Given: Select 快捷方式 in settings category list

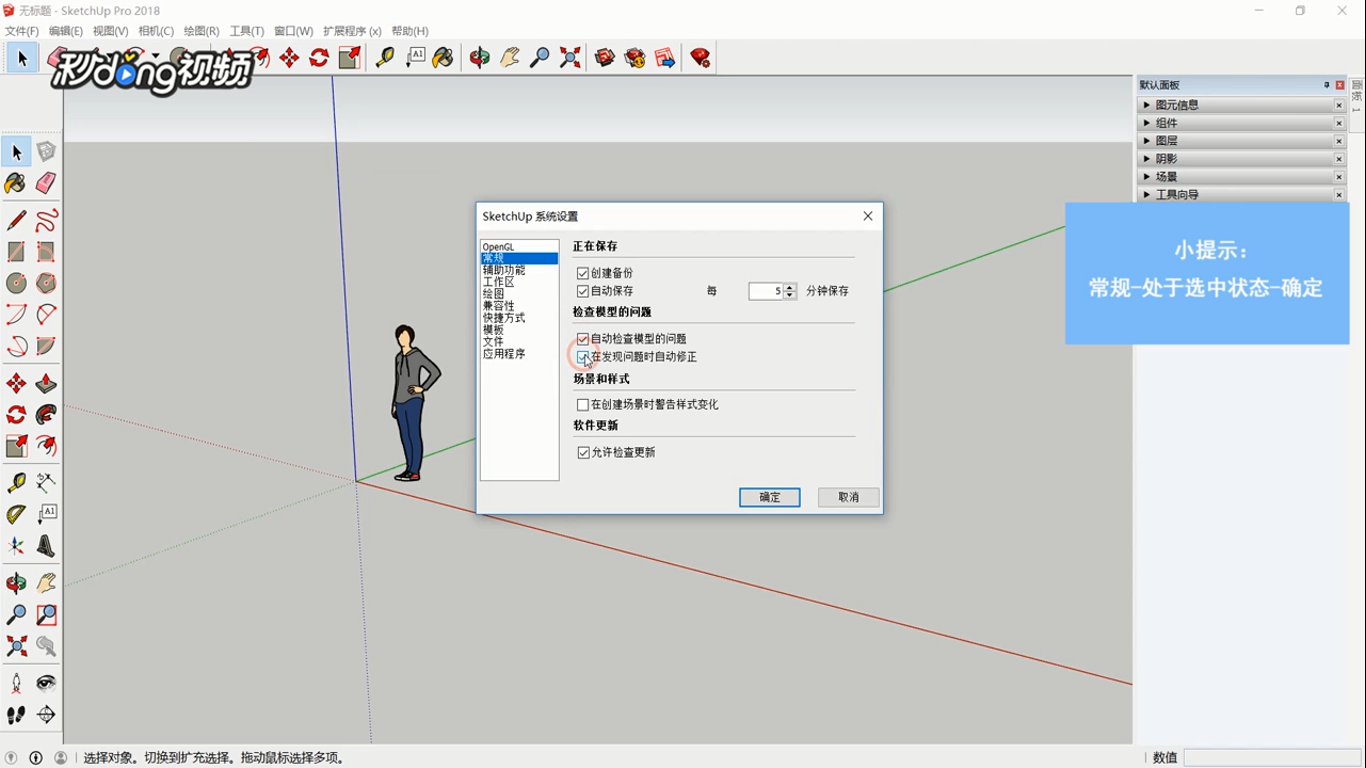Looking at the screenshot, I should 504,318.
